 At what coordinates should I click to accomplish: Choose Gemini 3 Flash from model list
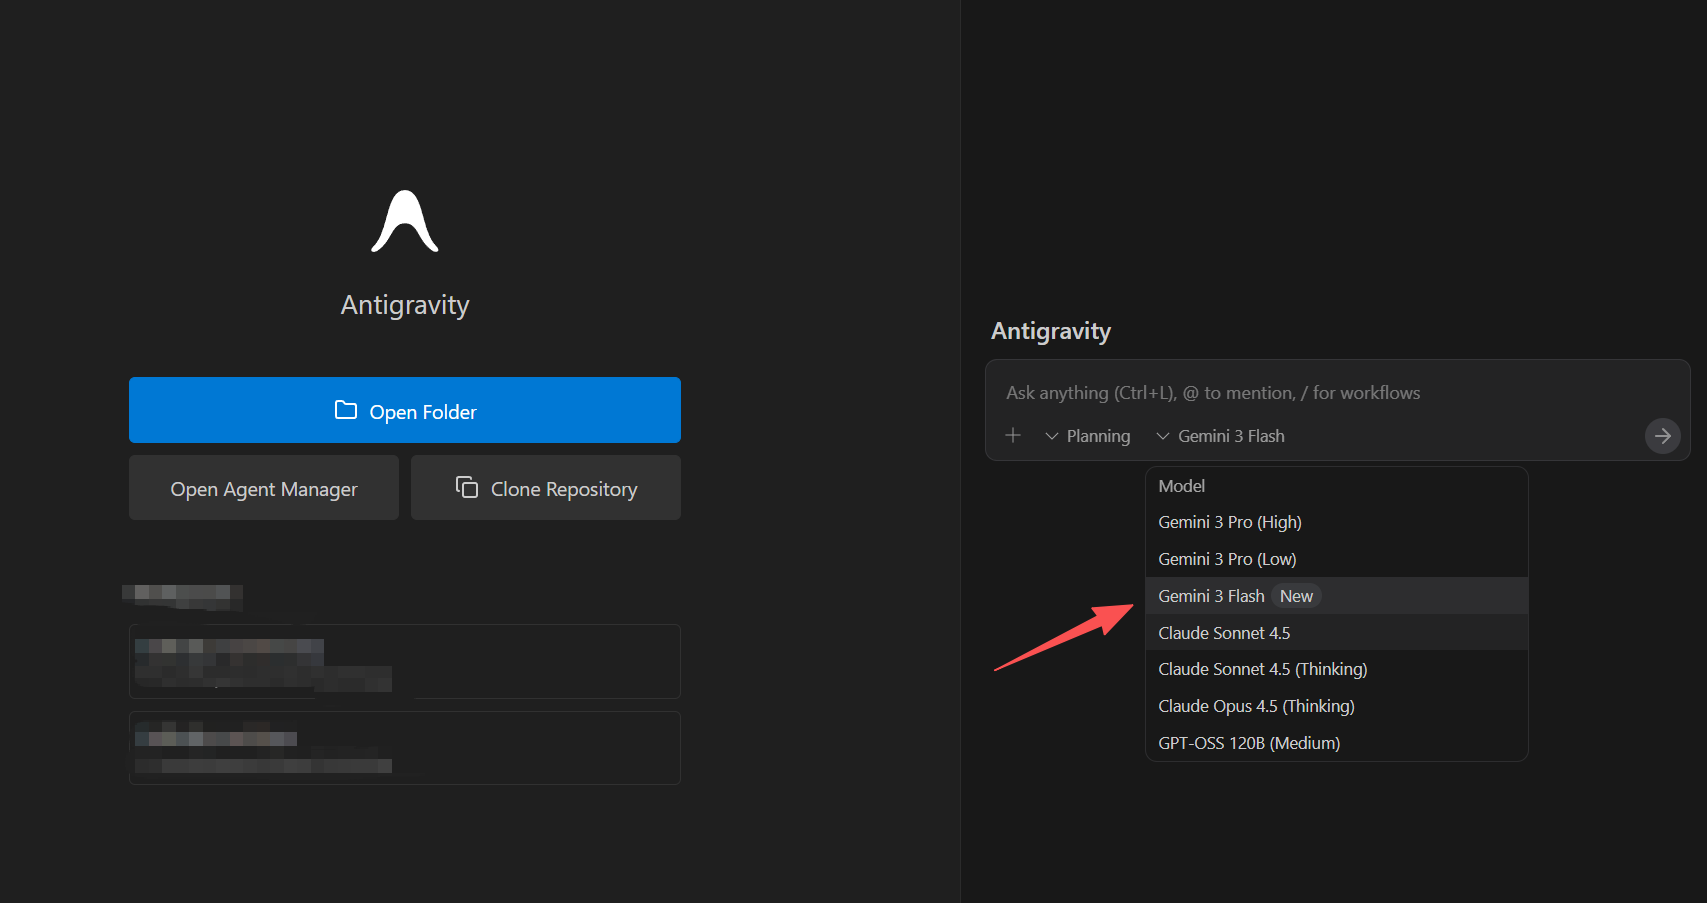coord(1211,596)
